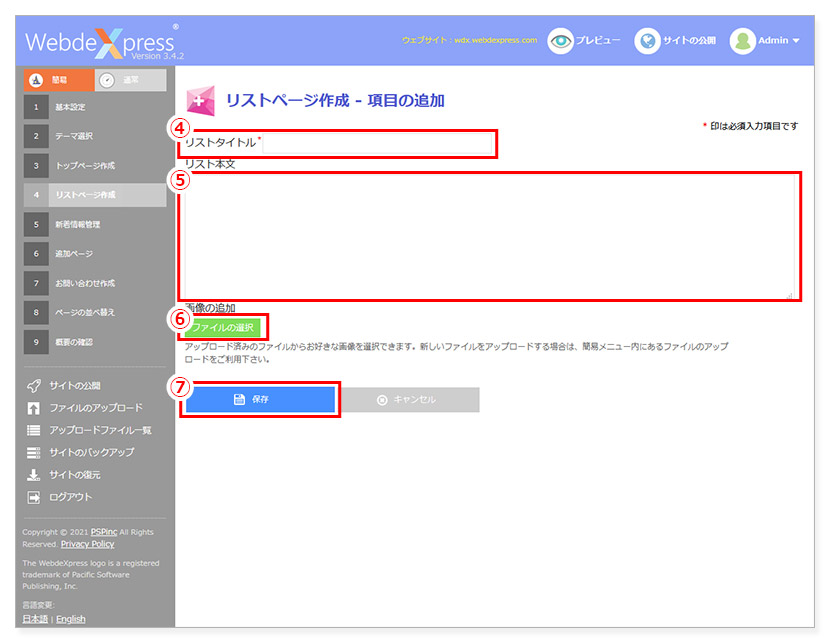830x643 pixels.
Task: Click the ログアウト link
Action: [x=70, y=497]
